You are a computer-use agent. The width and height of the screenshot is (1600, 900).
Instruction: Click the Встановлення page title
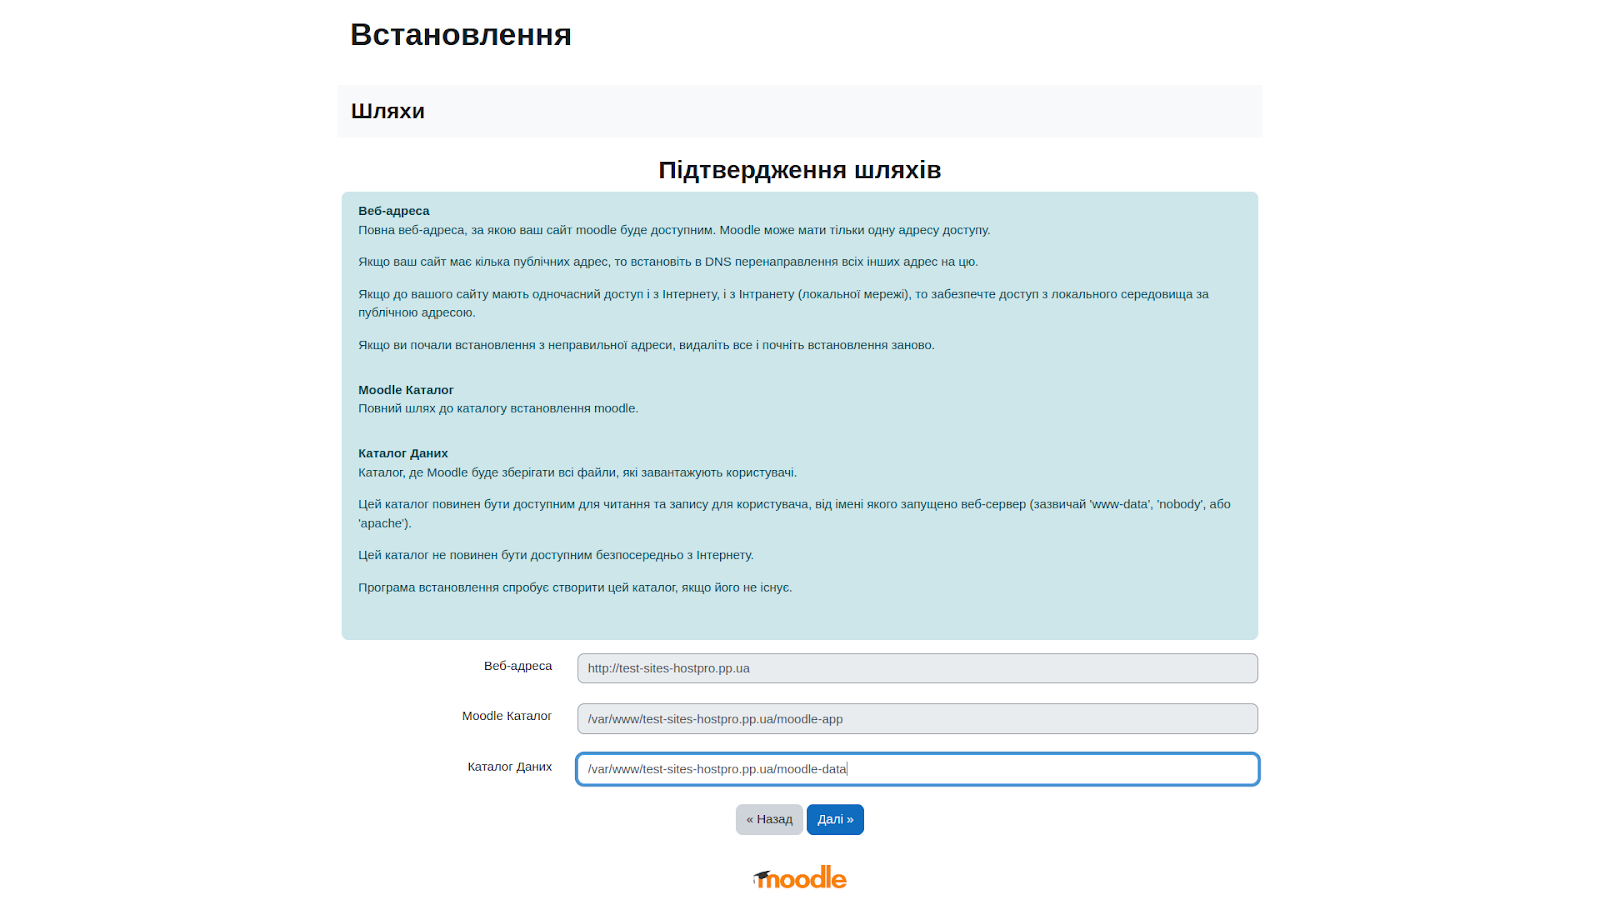(461, 35)
